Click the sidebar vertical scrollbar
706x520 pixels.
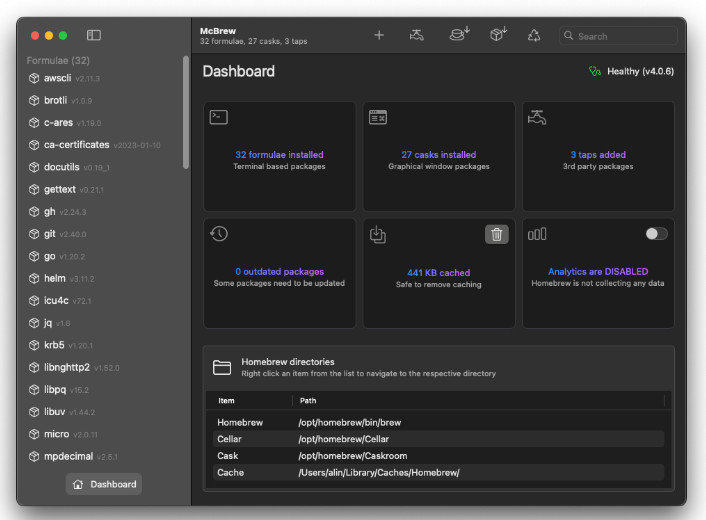[x=186, y=113]
